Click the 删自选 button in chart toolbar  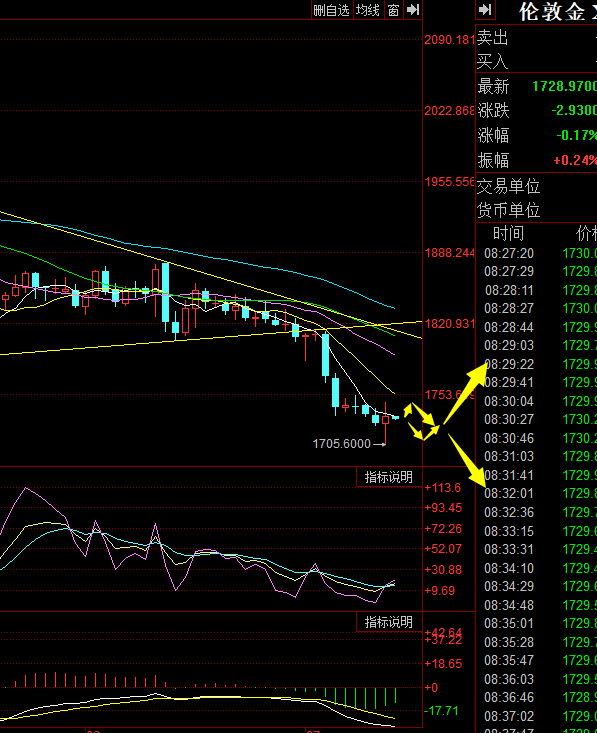pyautogui.click(x=332, y=10)
